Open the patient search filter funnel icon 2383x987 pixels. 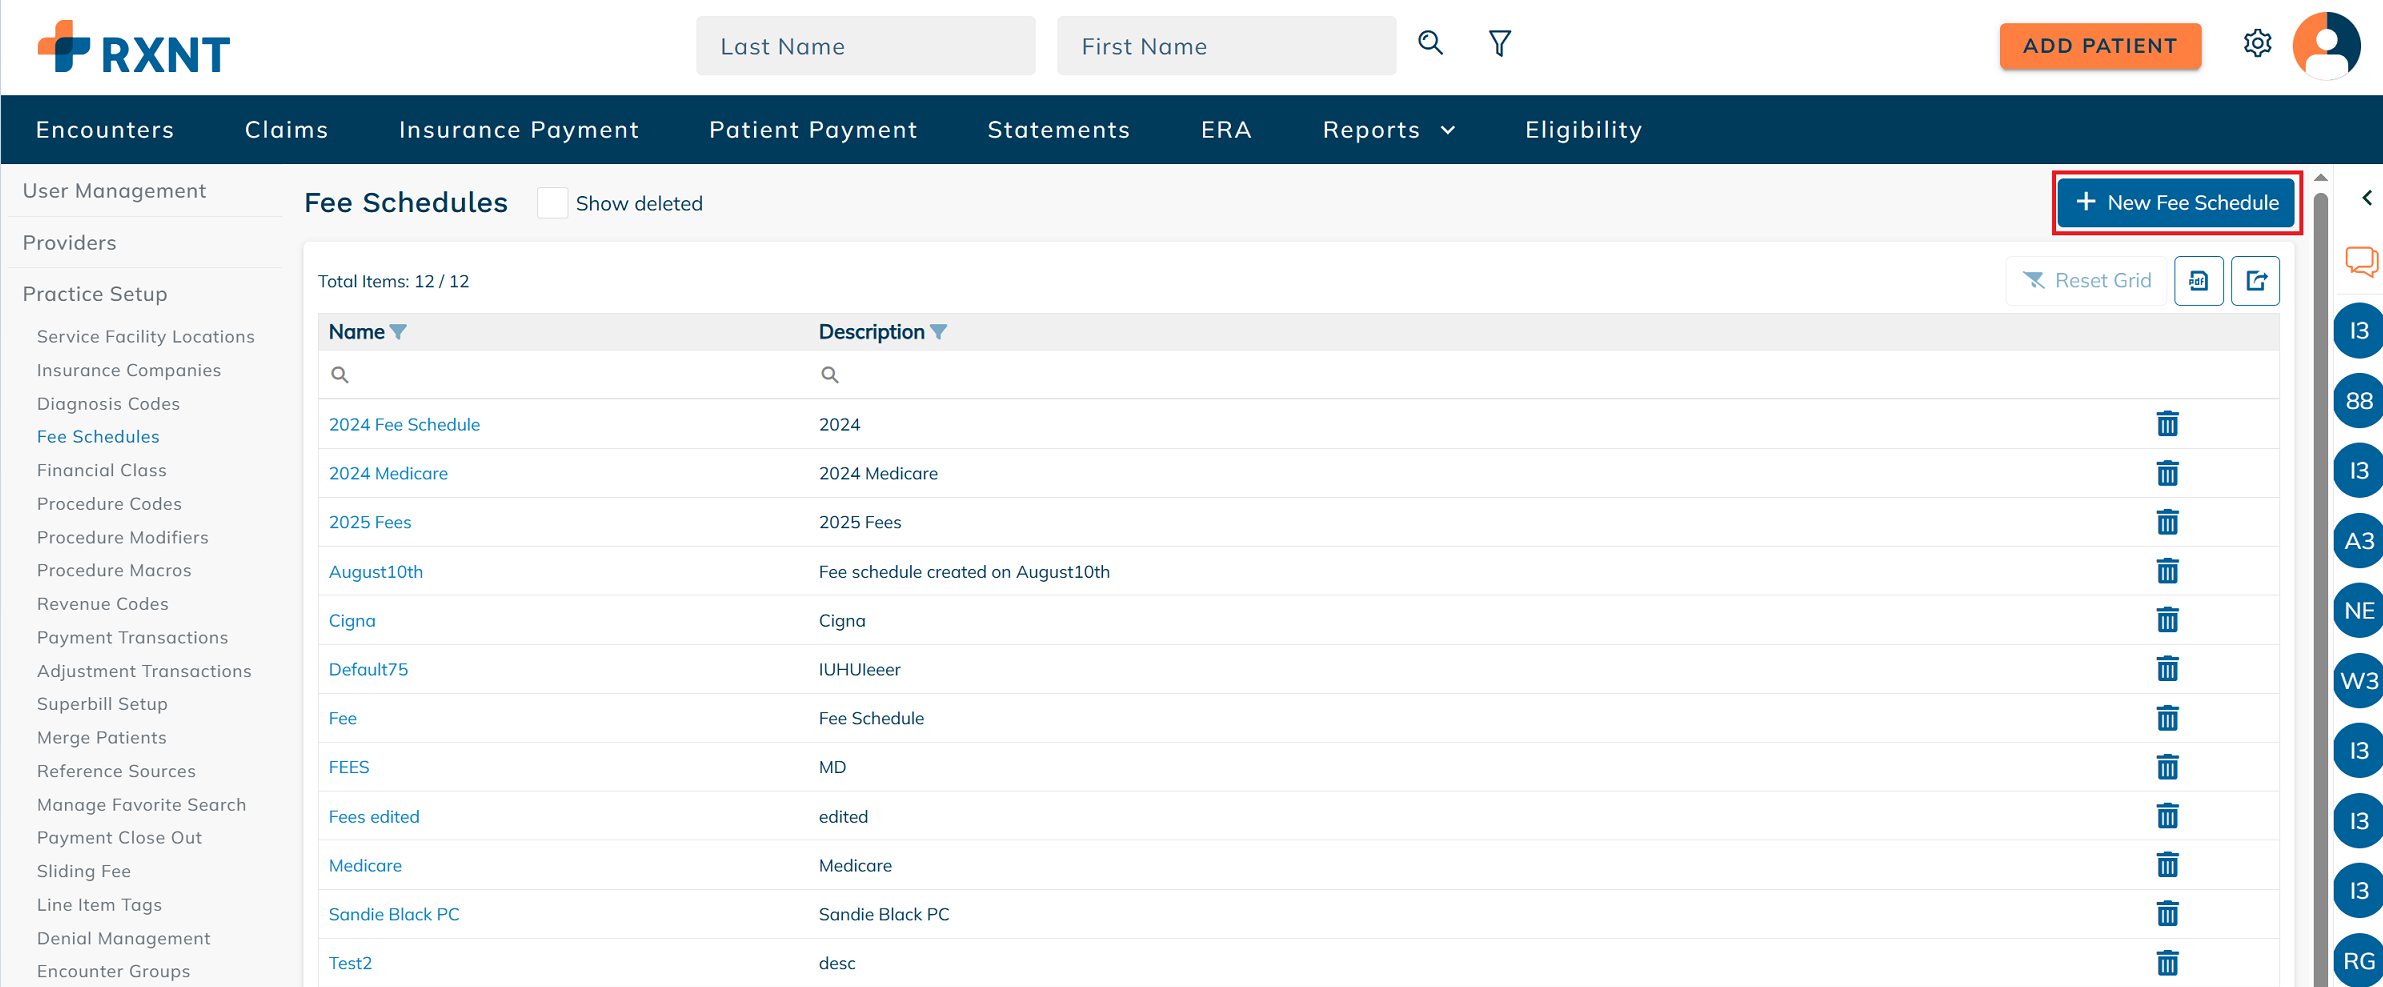(1499, 43)
